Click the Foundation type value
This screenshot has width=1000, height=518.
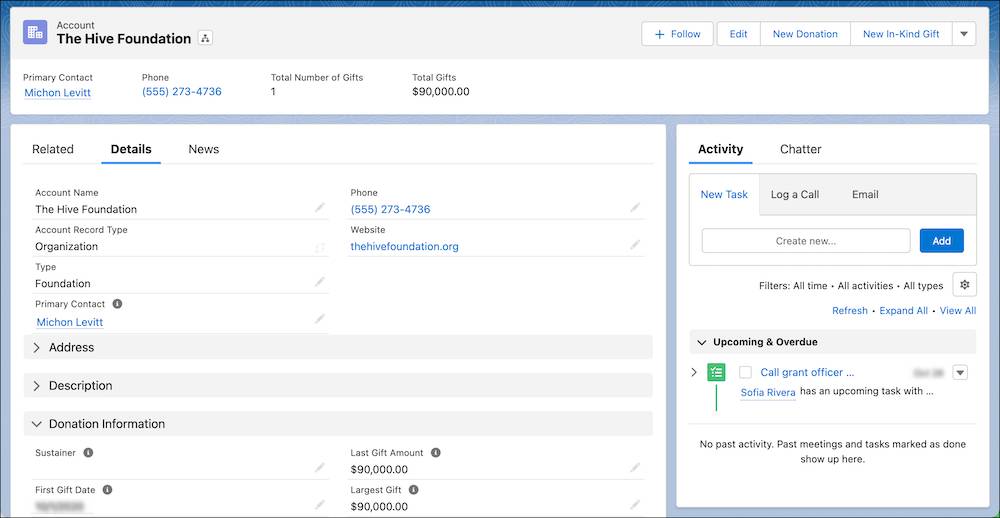(x=62, y=283)
